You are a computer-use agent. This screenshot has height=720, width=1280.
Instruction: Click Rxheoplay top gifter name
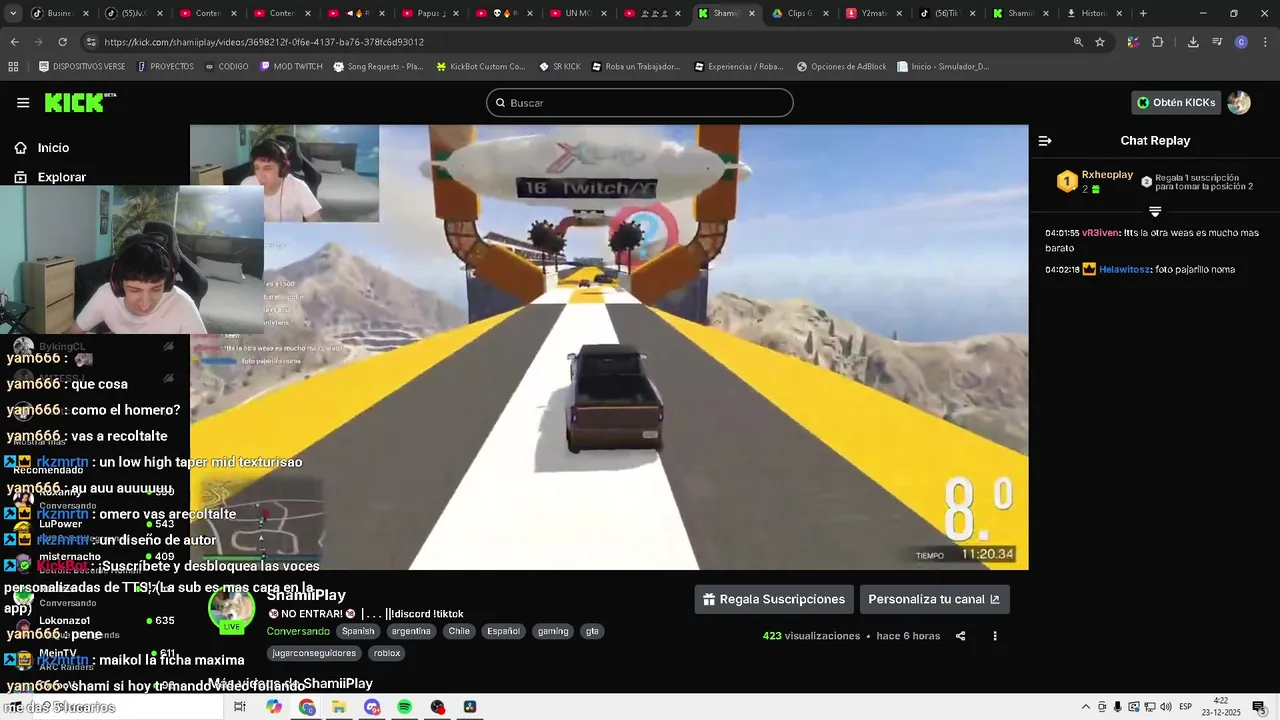(x=1107, y=175)
